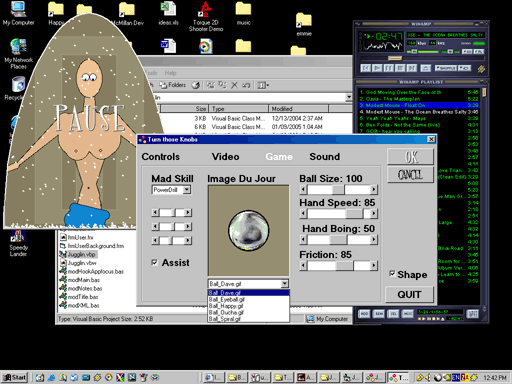Click Winamp lightning bolt logo icon

click(x=481, y=69)
